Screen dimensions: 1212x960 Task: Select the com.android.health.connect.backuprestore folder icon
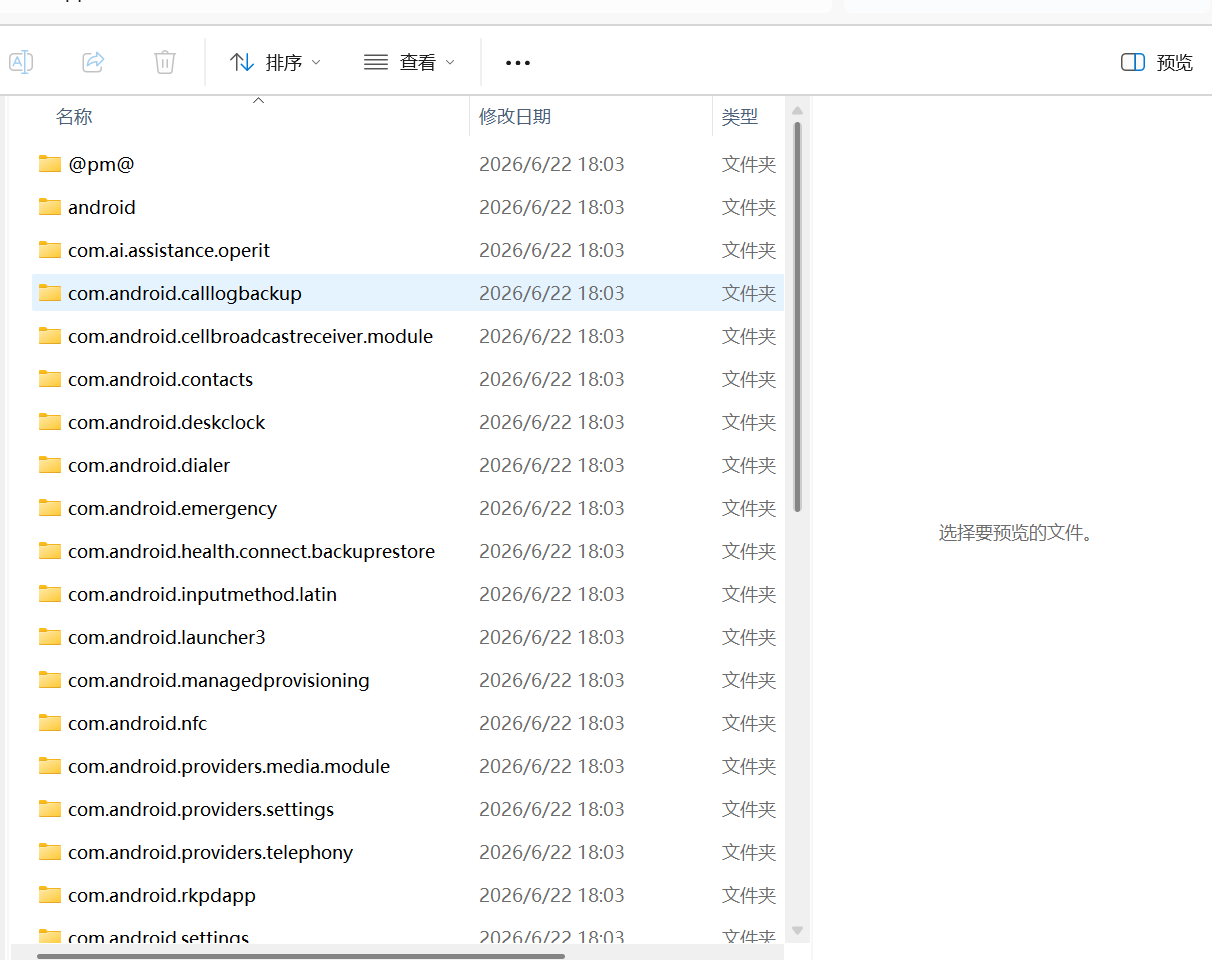[x=50, y=551]
